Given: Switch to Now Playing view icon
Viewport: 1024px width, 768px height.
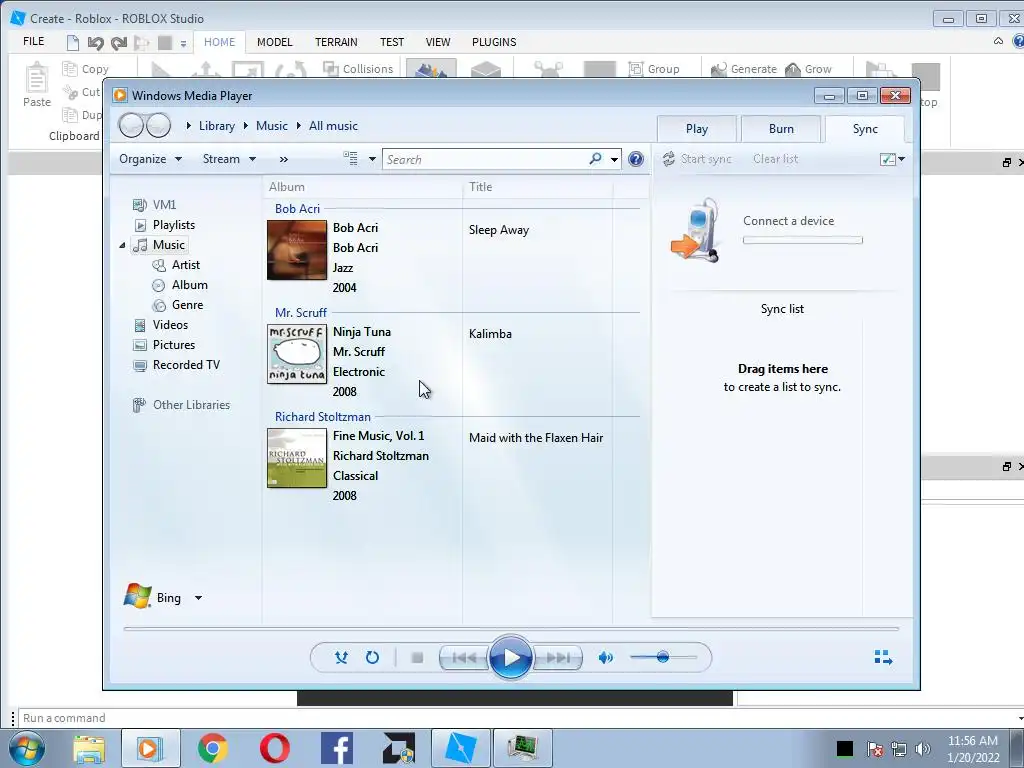Looking at the screenshot, I should [x=883, y=658].
